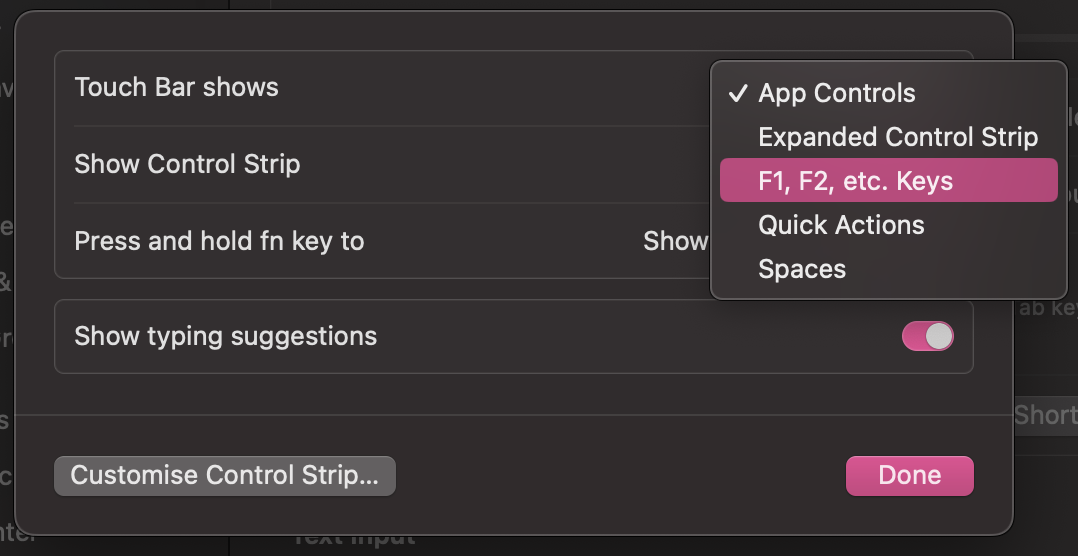Click the cut-off "ab key" text at right edge
The height and width of the screenshot is (556, 1078).
pos(1048,308)
